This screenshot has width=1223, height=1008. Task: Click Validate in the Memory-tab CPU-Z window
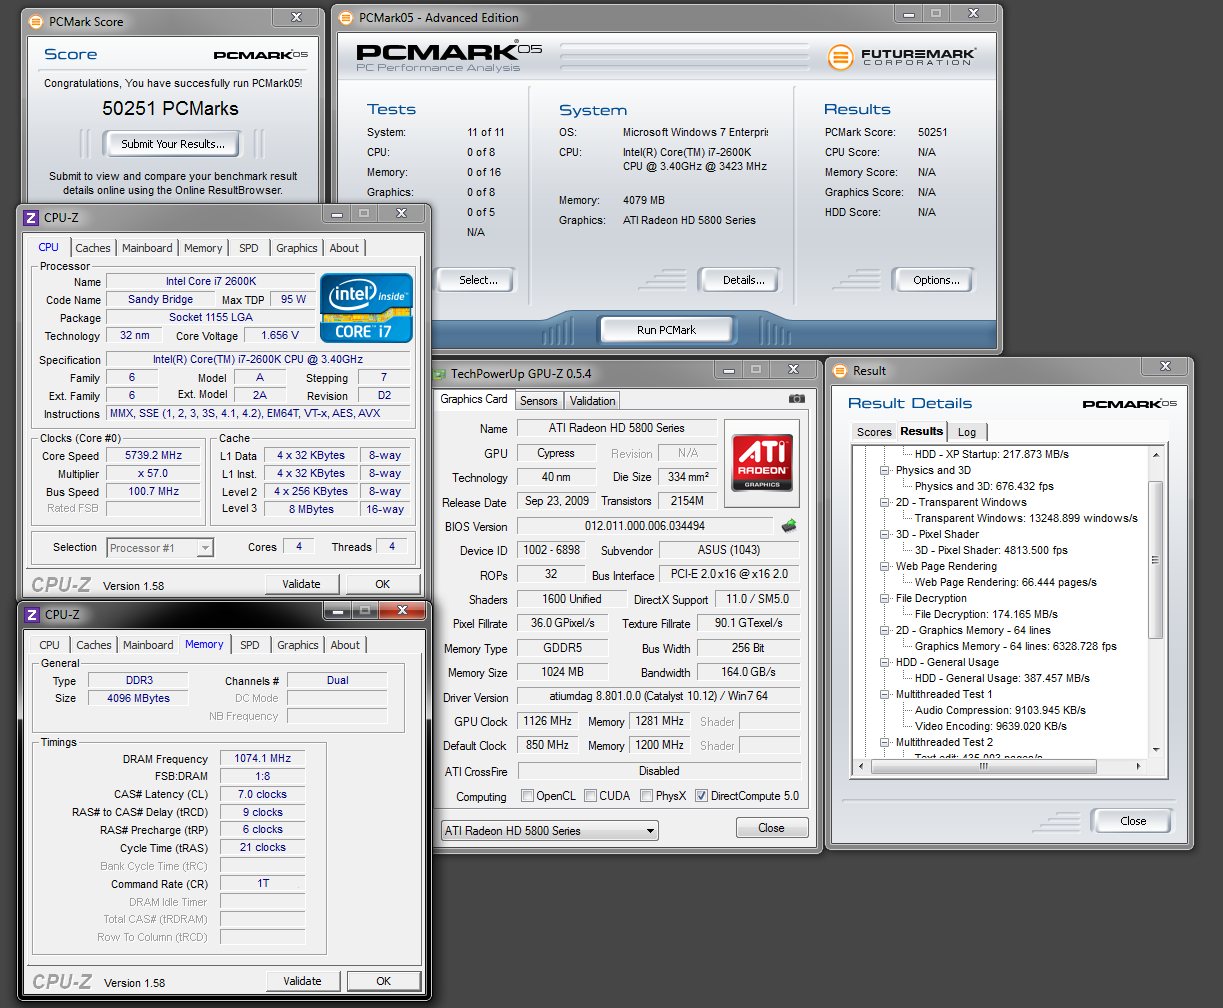(x=303, y=981)
